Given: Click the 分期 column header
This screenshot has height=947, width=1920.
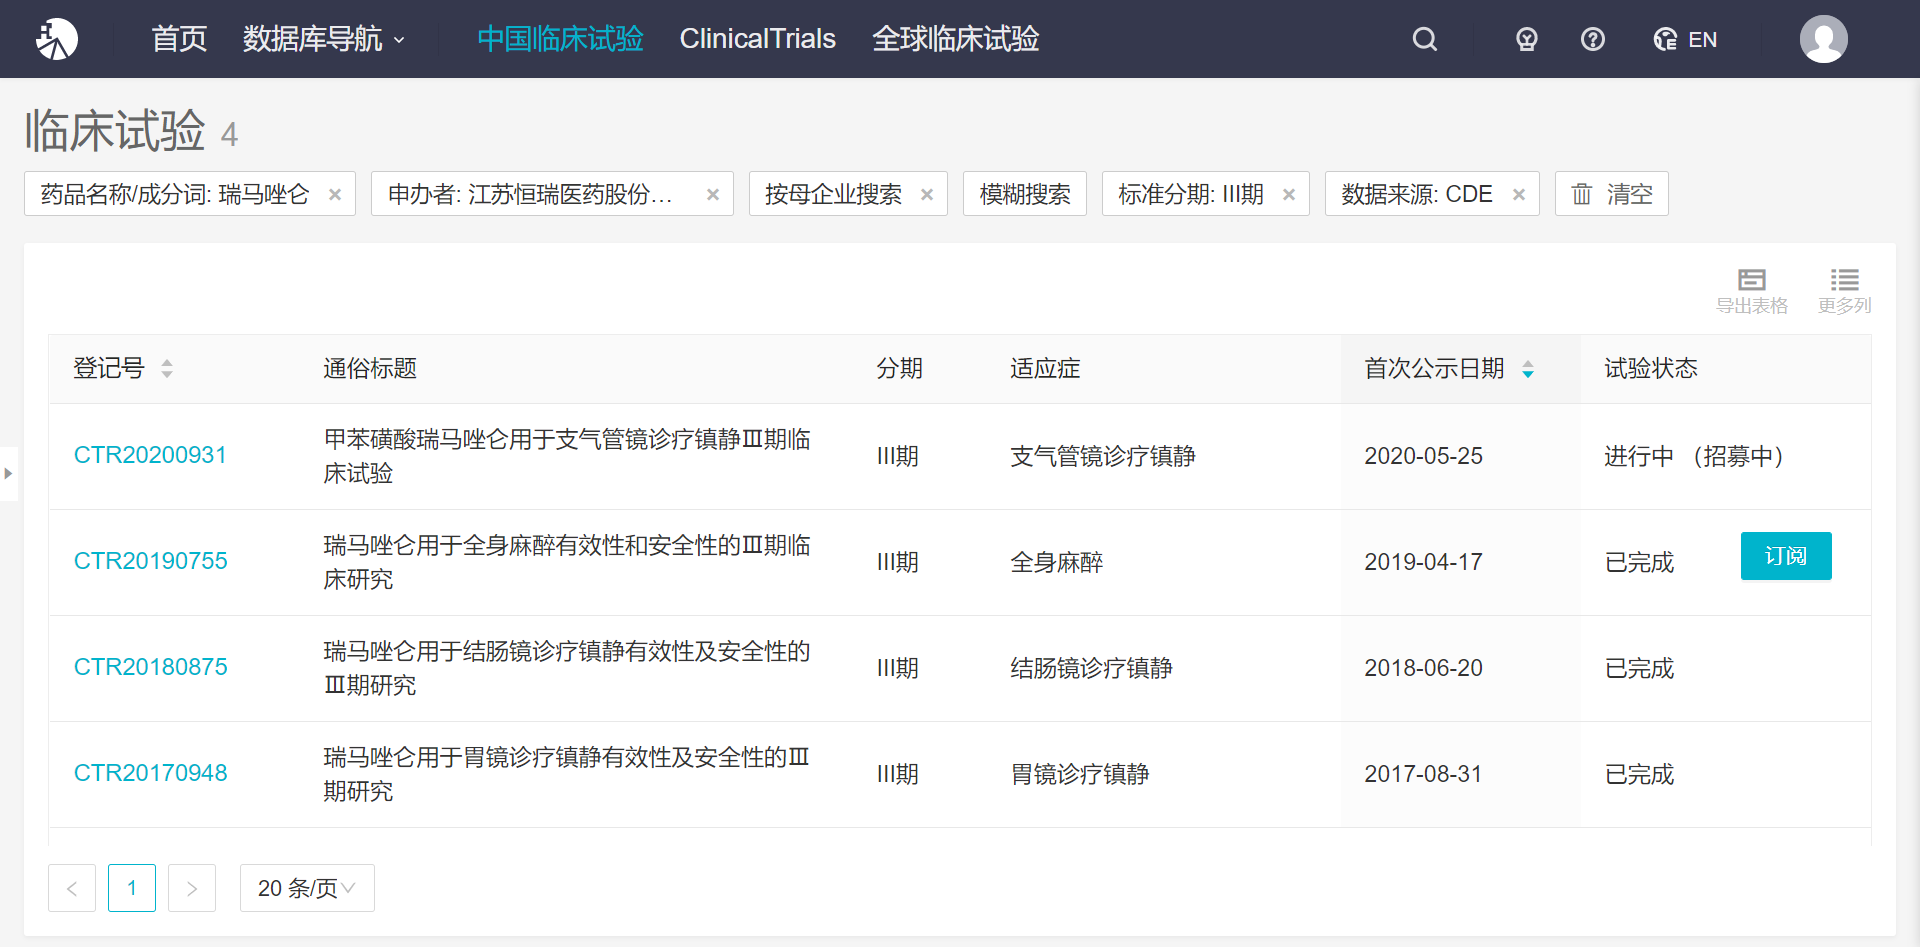Looking at the screenshot, I should click(x=899, y=369).
